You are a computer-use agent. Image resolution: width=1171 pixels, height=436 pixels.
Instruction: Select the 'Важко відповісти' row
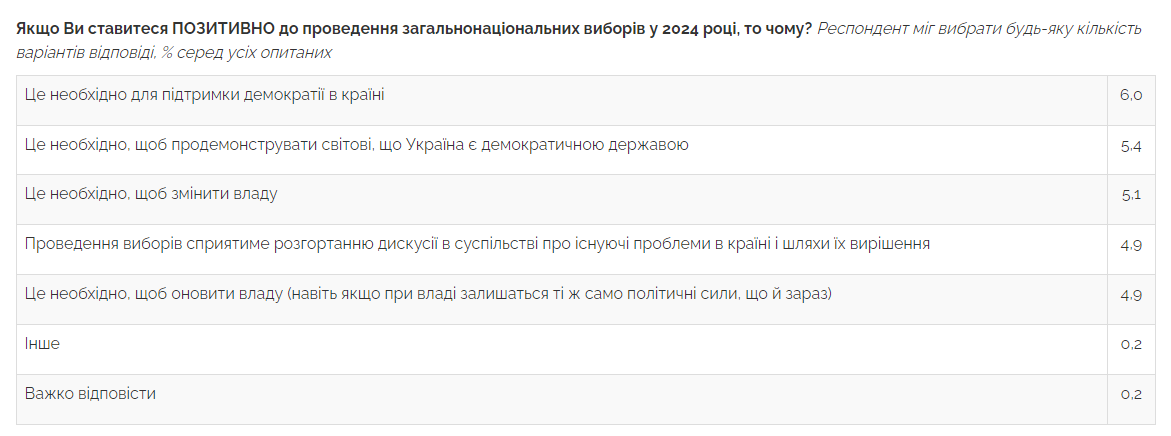(90, 394)
